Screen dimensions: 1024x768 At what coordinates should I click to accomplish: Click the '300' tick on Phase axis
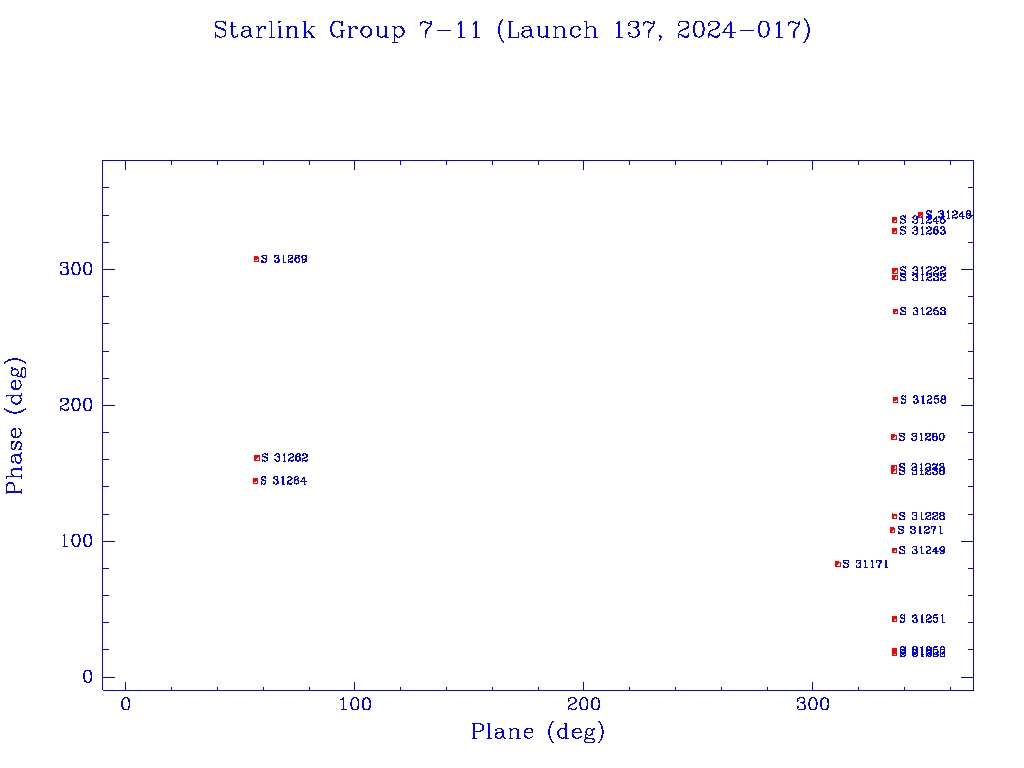(76, 269)
